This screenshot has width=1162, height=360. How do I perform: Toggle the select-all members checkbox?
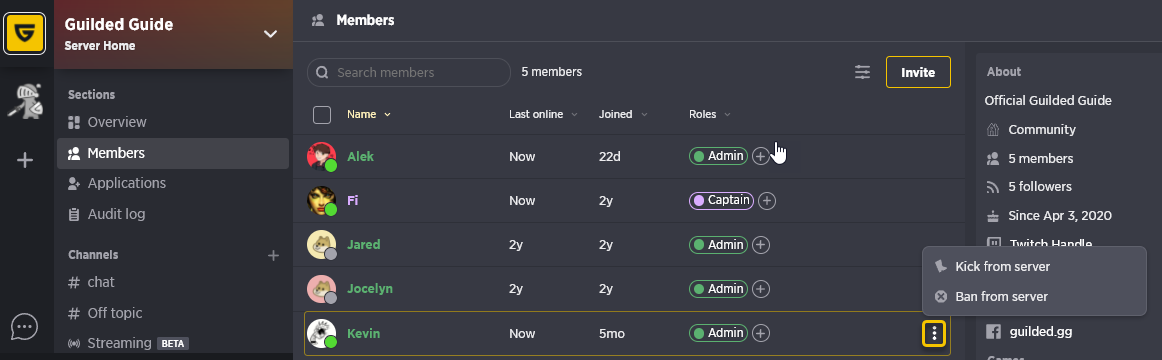click(322, 115)
